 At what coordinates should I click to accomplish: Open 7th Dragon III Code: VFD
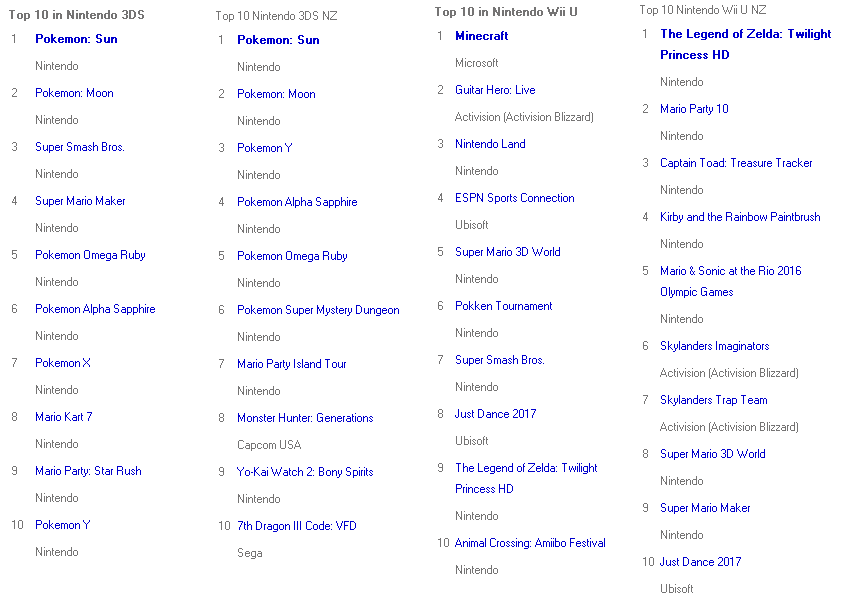point(297,526)
